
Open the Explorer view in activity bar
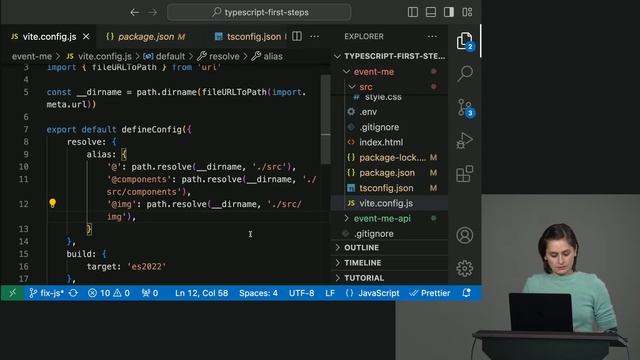pyautogui.click(x=464, y=41)
